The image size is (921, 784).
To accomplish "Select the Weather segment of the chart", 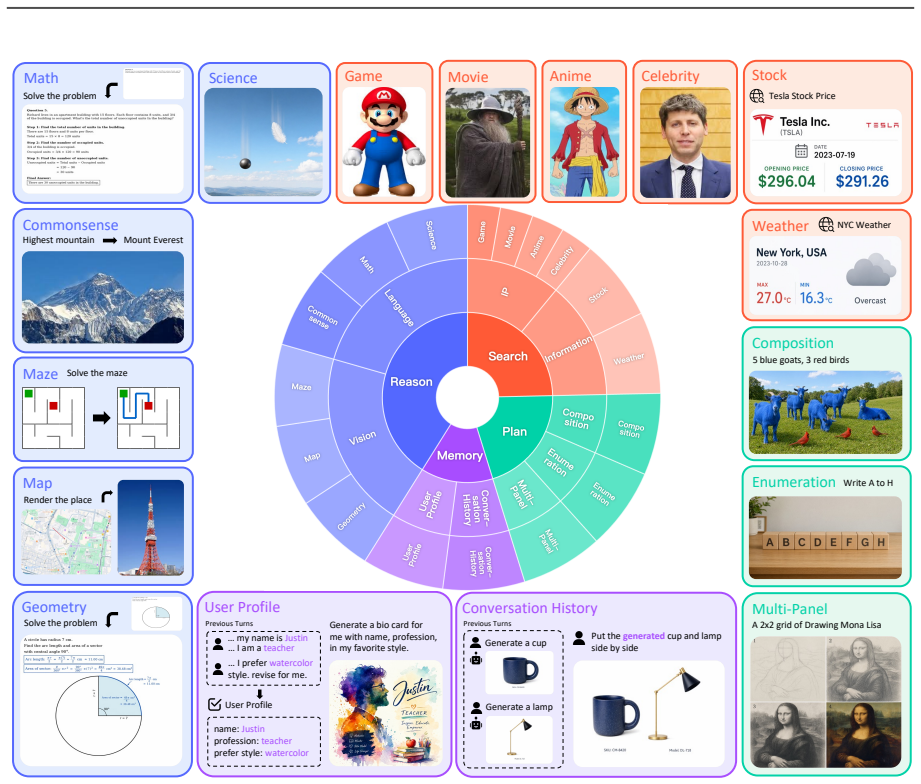I will [x=628, y=359].
